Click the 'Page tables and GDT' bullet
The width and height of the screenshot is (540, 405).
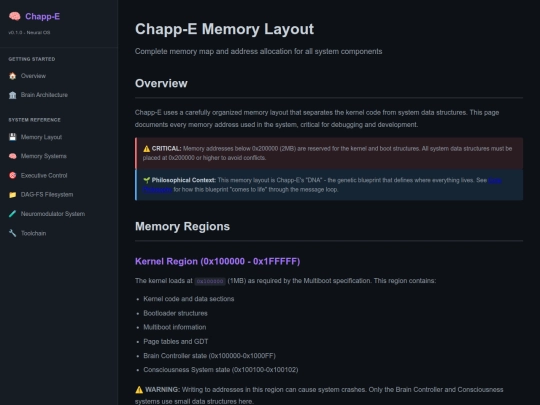coord(176,342)
